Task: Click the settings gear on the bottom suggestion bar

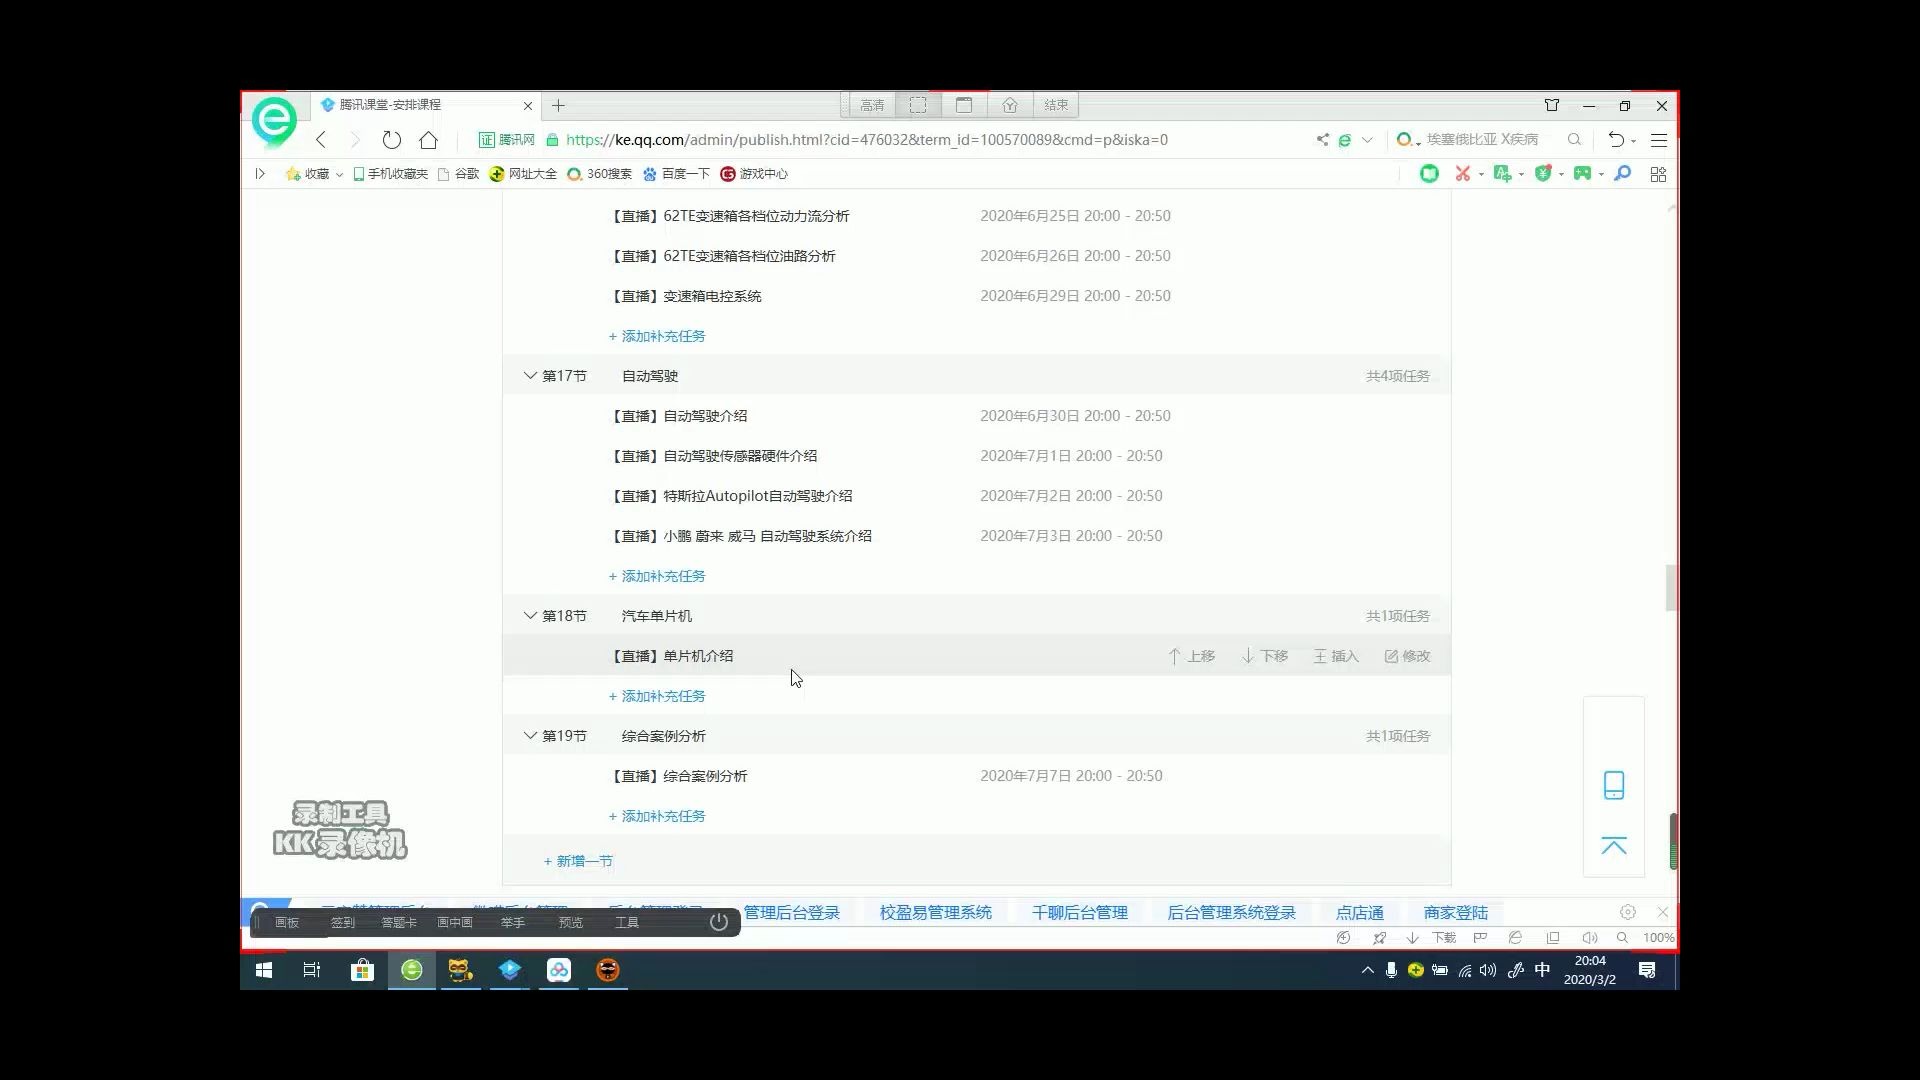Action: (1628, 912)
